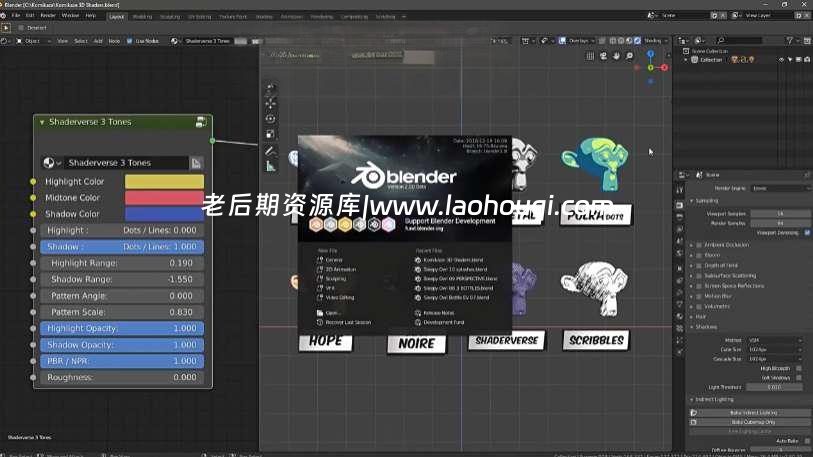
Task: Select the Move tool in viewport toolbar
Action: click(x=271, y=103)
